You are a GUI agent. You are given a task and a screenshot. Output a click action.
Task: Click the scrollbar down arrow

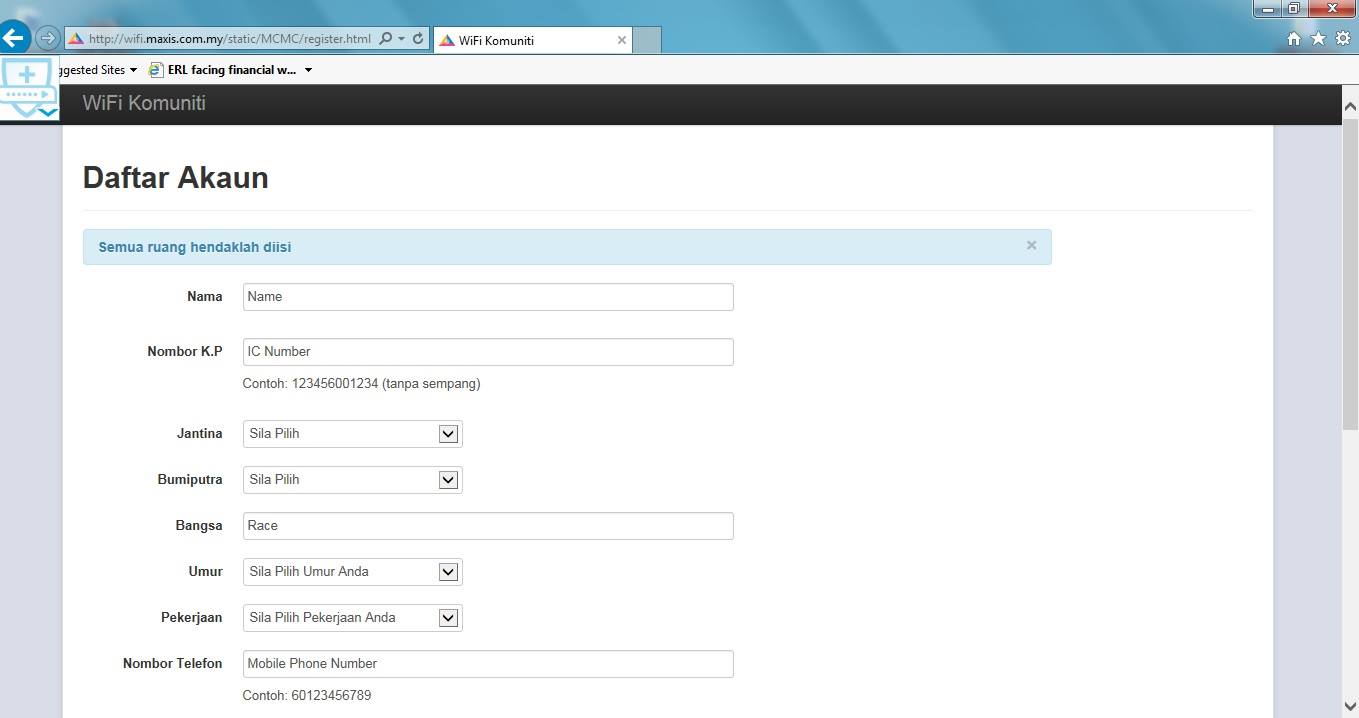click(1350, 707)
